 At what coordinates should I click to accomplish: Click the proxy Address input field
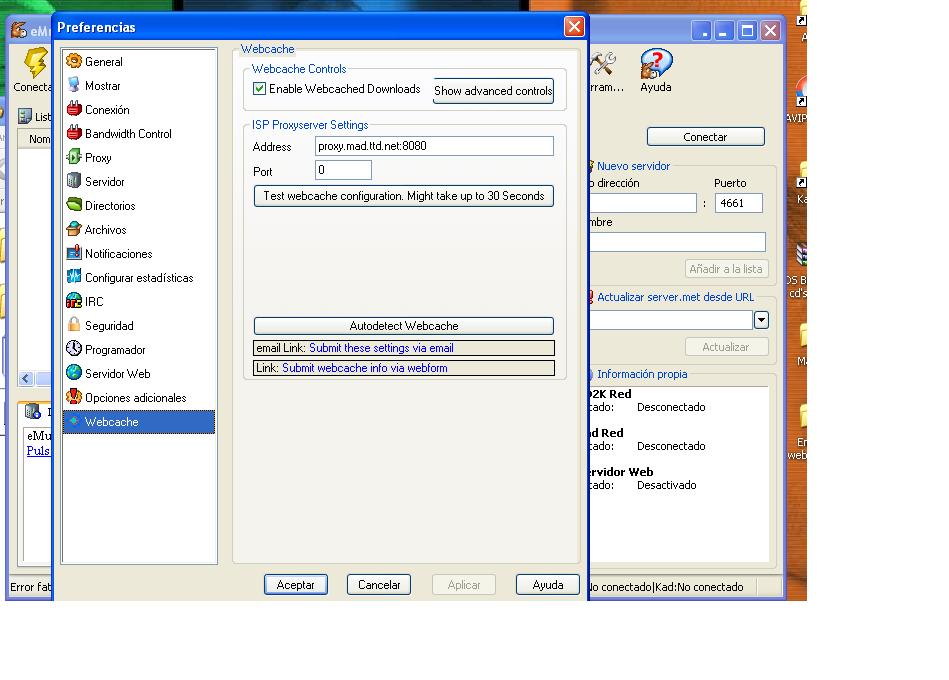point(435,146)
